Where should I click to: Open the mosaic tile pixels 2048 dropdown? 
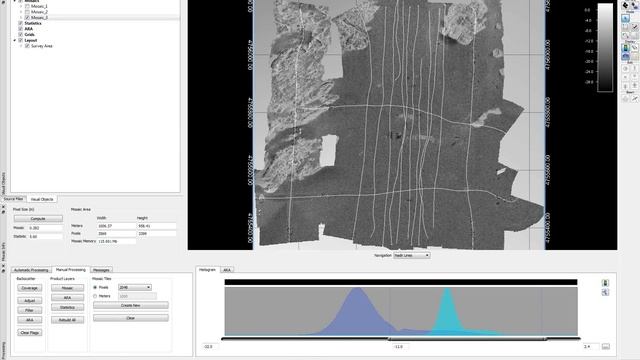point(135,287)
